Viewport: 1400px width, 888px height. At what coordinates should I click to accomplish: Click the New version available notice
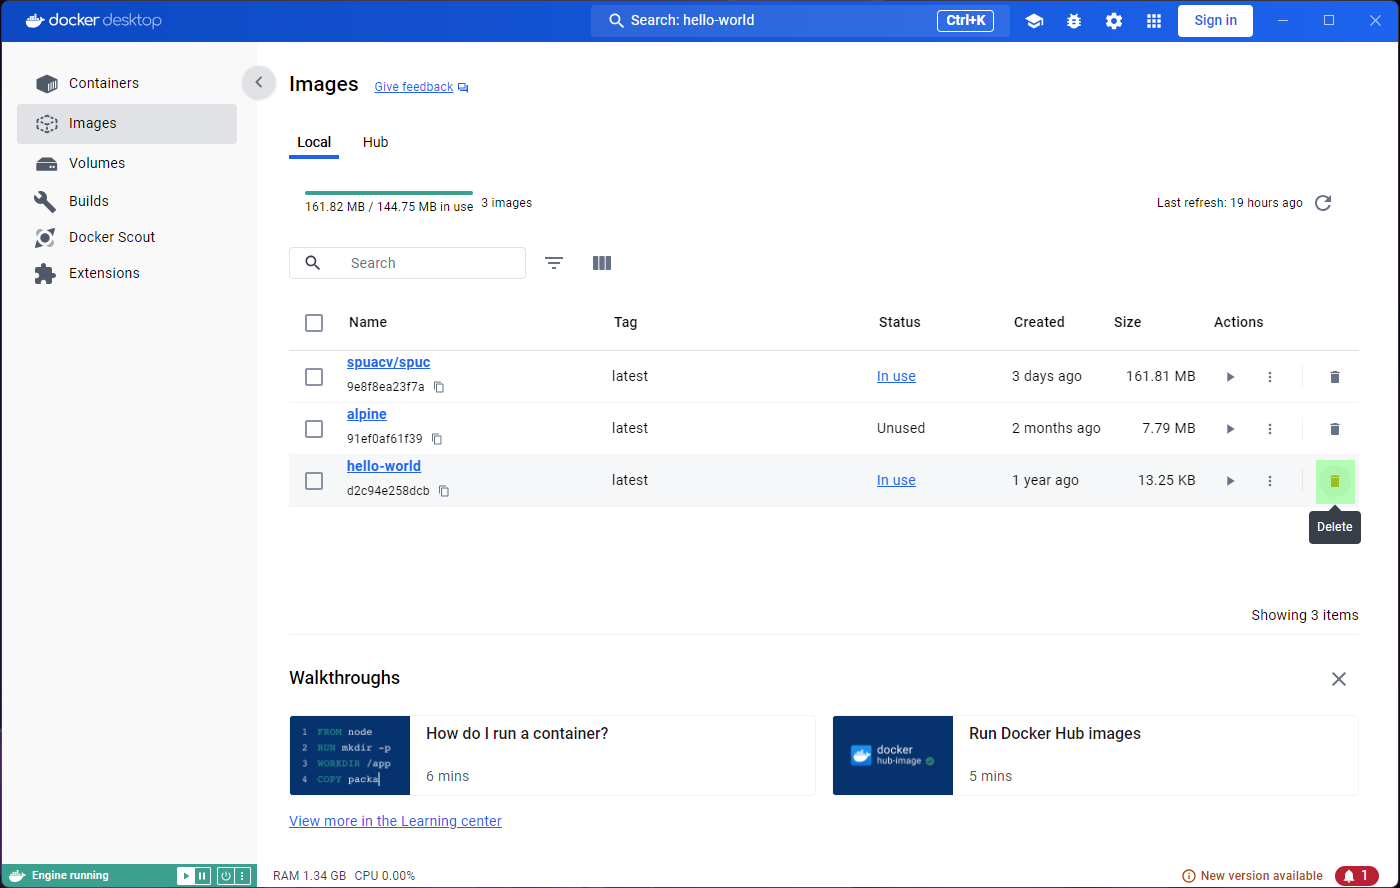1252,876
